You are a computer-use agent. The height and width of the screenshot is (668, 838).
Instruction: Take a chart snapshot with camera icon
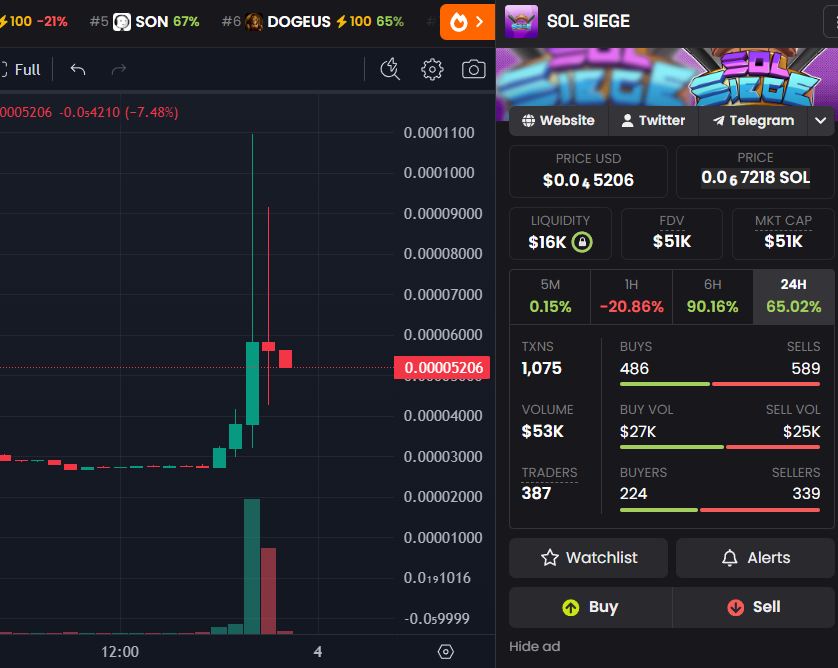474,69
